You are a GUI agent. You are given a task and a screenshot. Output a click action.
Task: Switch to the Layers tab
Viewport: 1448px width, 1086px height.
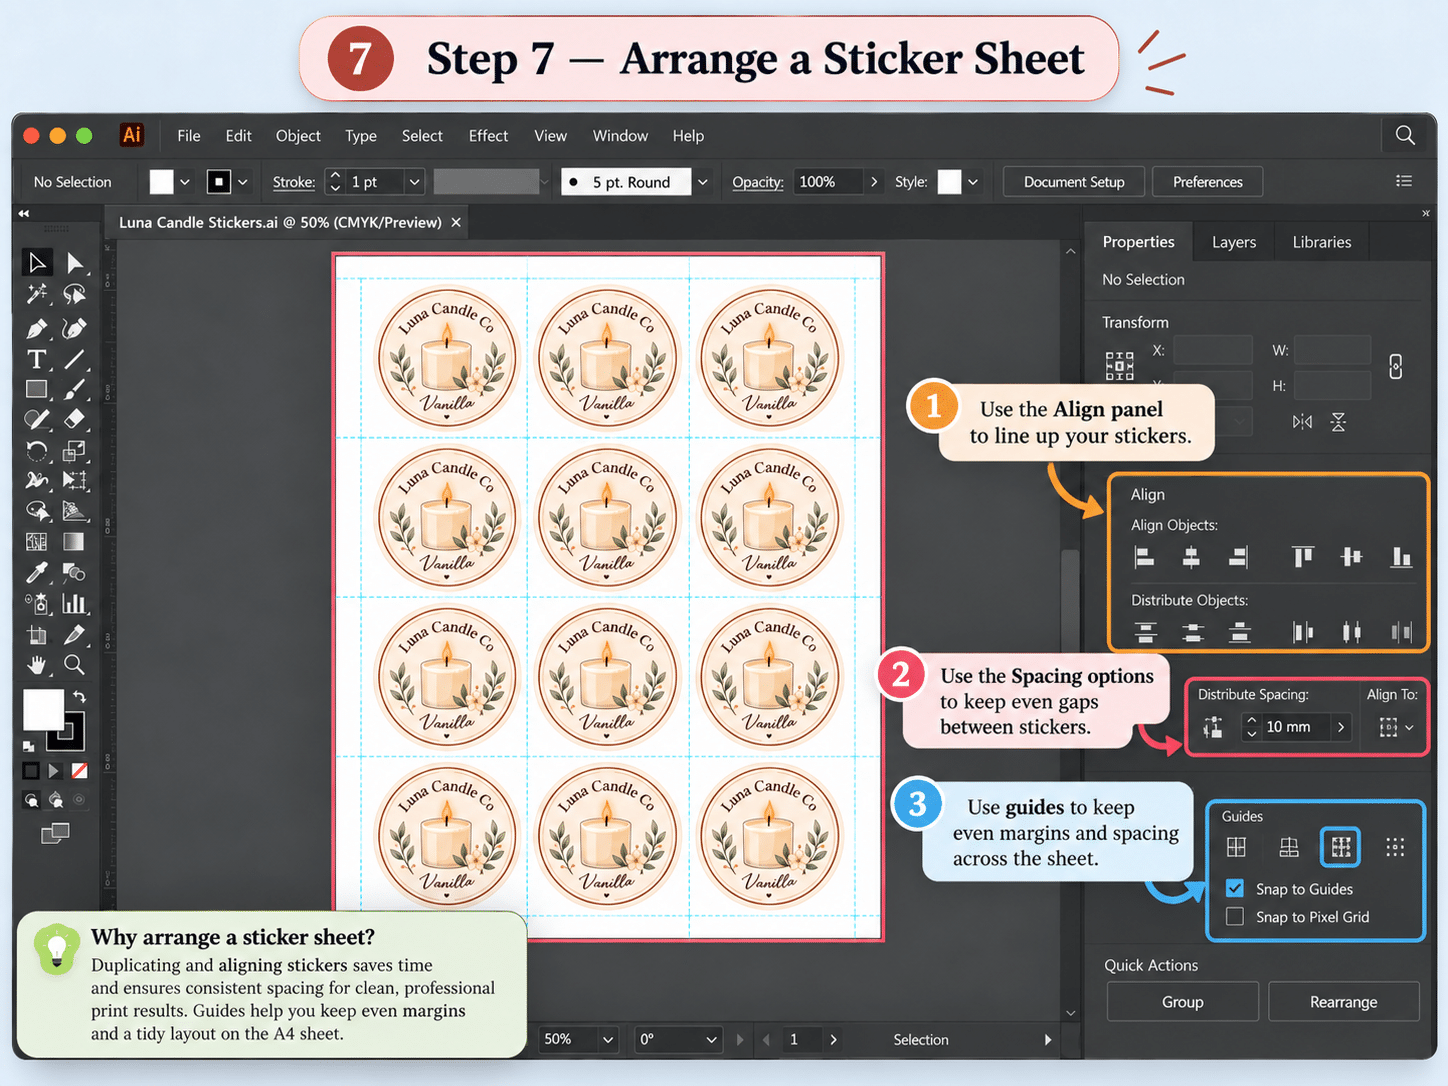tap(1234, 242)
